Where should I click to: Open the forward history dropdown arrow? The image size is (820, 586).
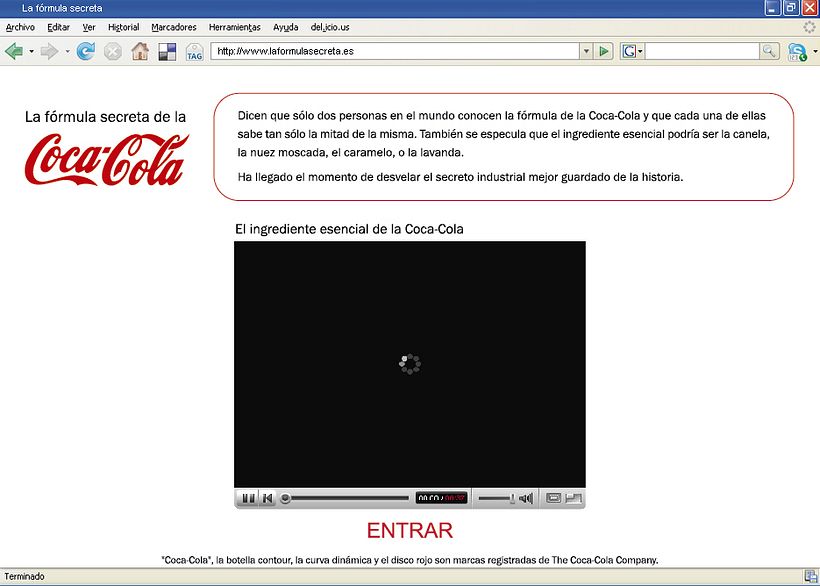[67, 51]
